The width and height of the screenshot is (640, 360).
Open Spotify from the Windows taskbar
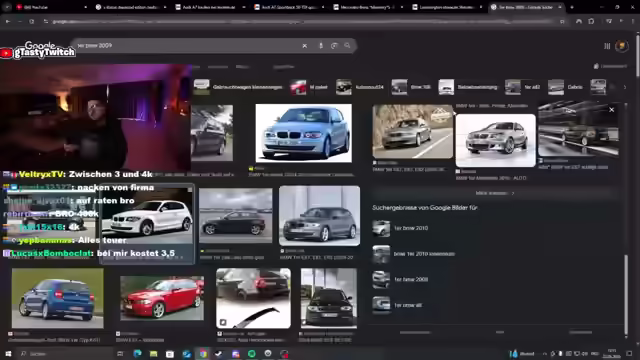point(252,353)
